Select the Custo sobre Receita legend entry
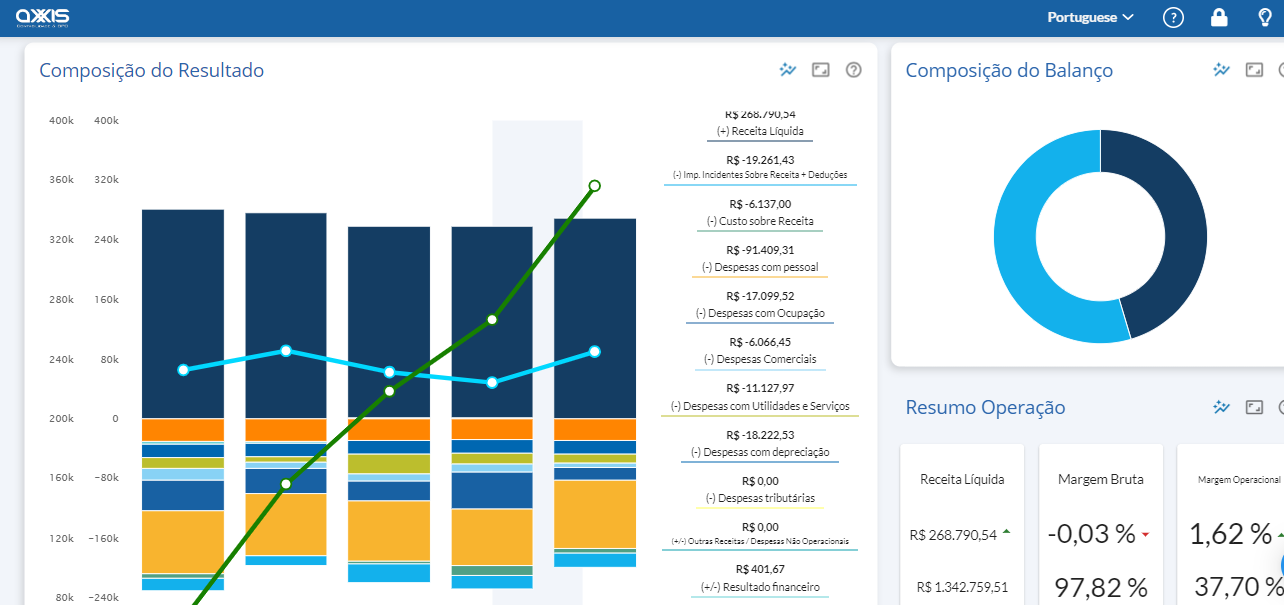Image resolution: width=1284 pixels, height=605 pixels. tap(760, 221)
